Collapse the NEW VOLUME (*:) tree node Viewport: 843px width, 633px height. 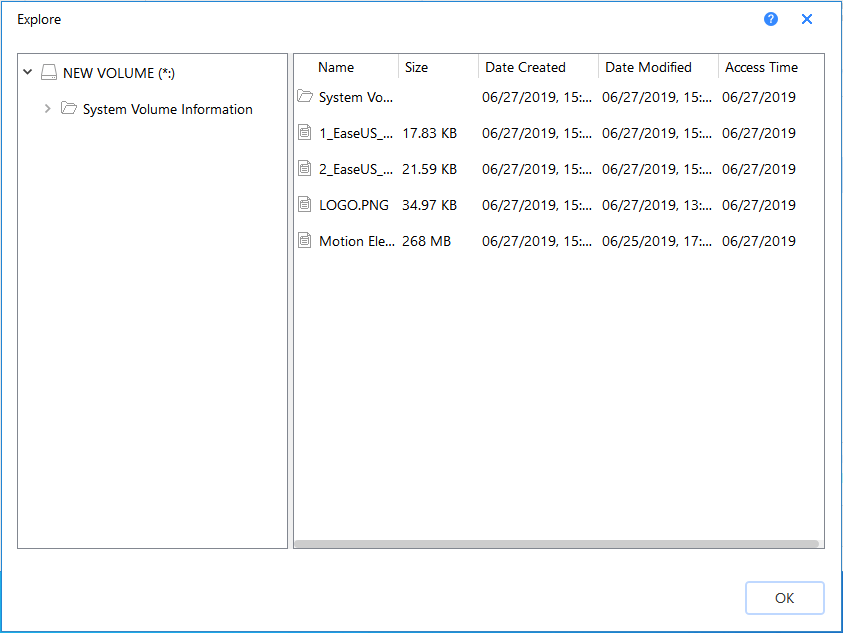pos(28,72)
